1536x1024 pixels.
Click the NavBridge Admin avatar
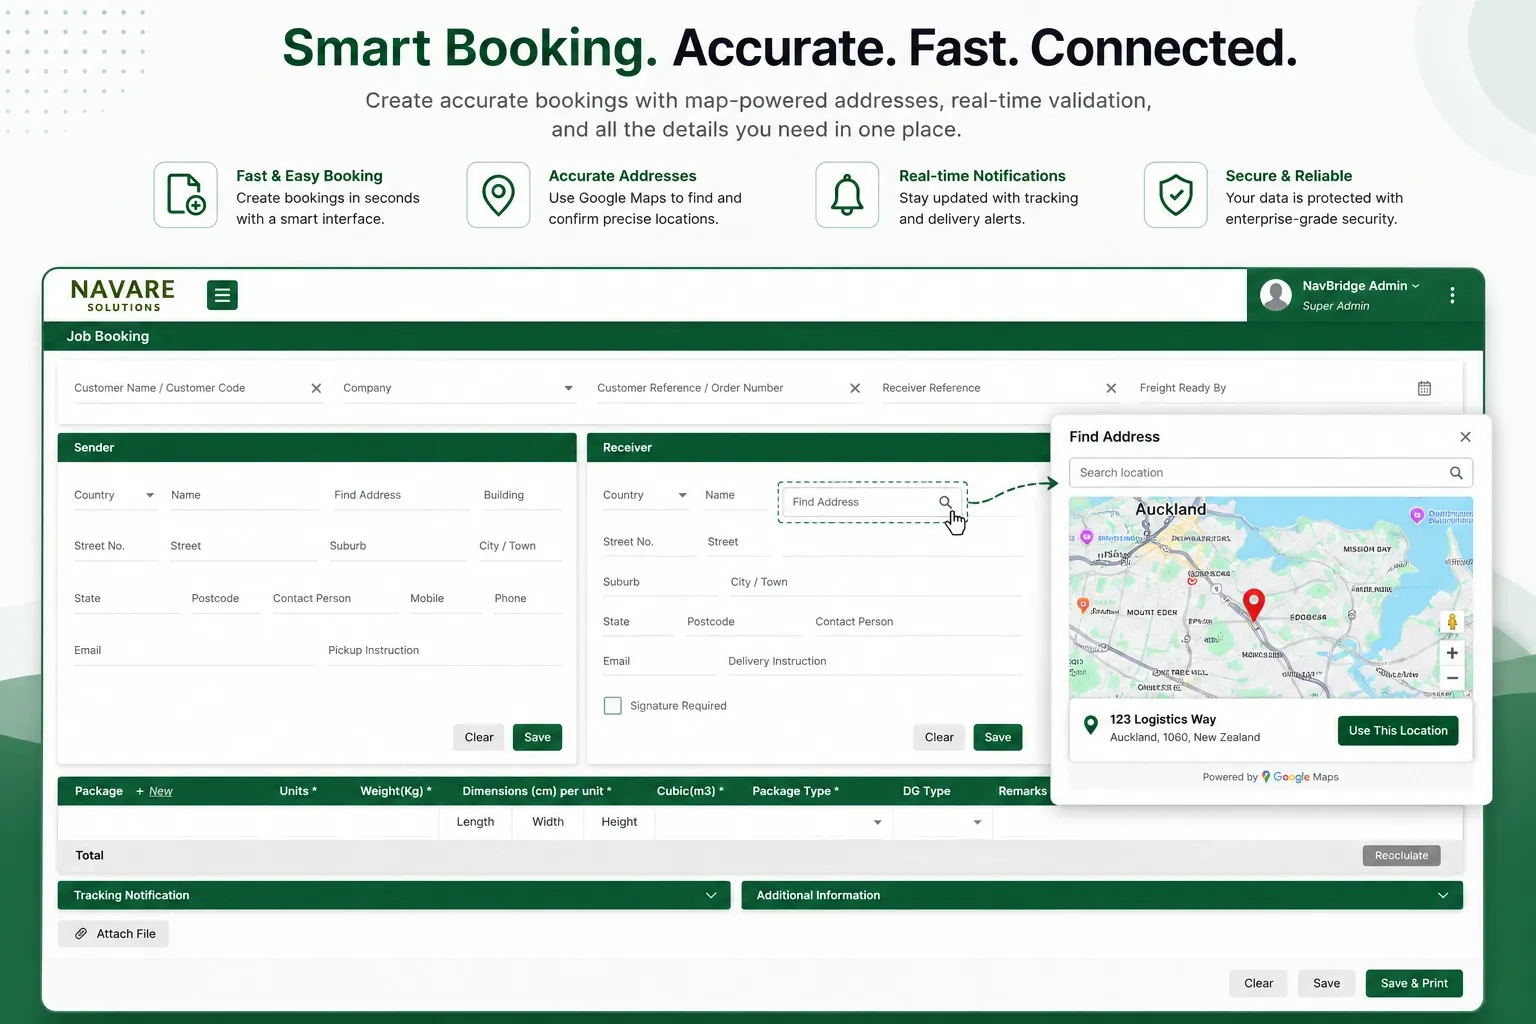tap(1276, 295)
